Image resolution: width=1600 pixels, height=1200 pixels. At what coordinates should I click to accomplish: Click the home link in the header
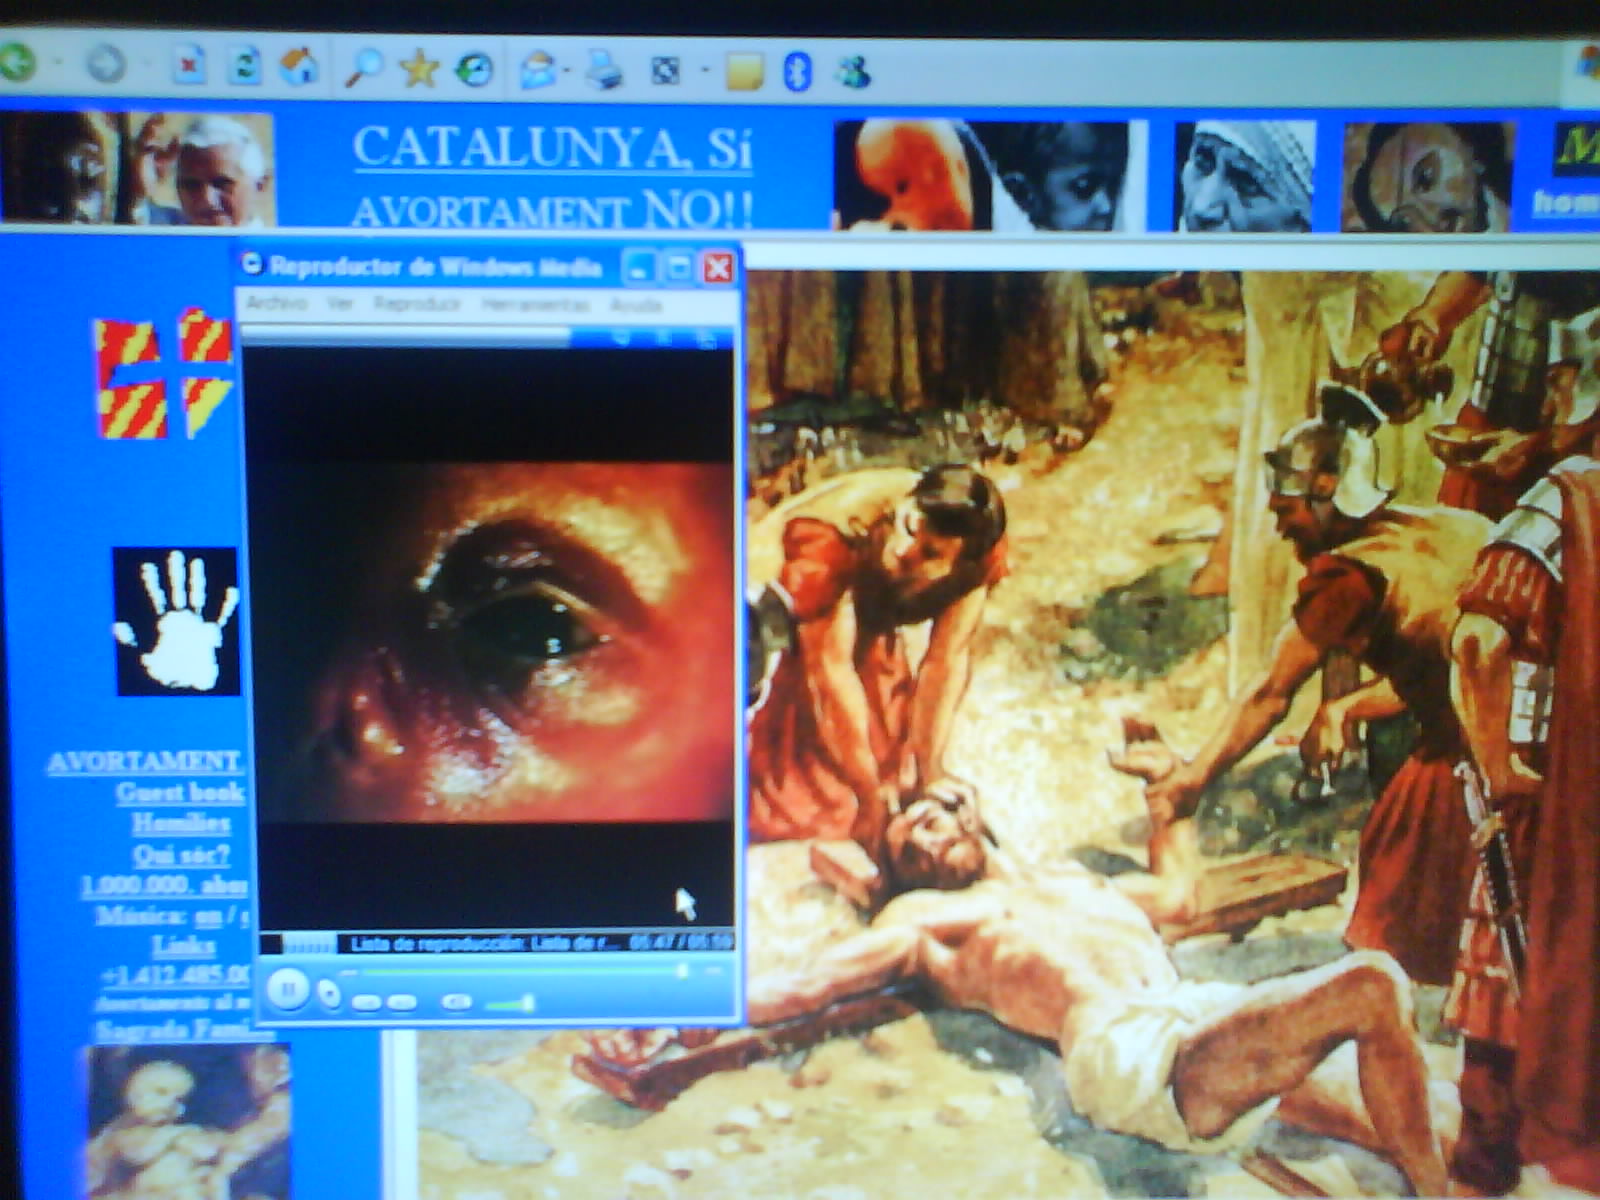(1566, 203)
